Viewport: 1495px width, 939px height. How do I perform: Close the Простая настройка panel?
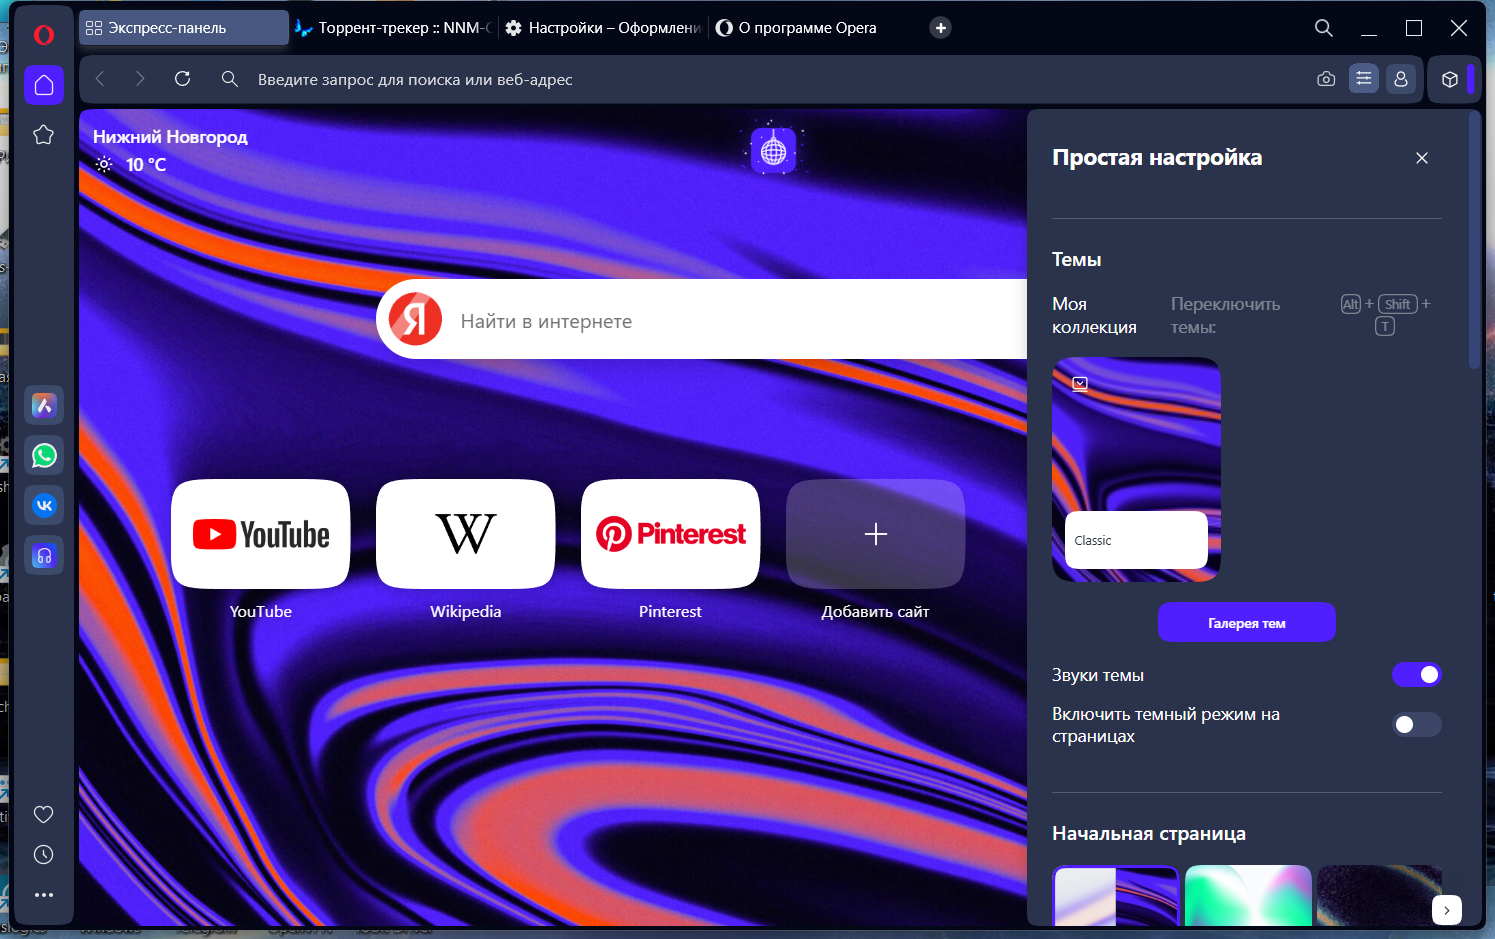pyautogui.click(x=1422, y=158)
